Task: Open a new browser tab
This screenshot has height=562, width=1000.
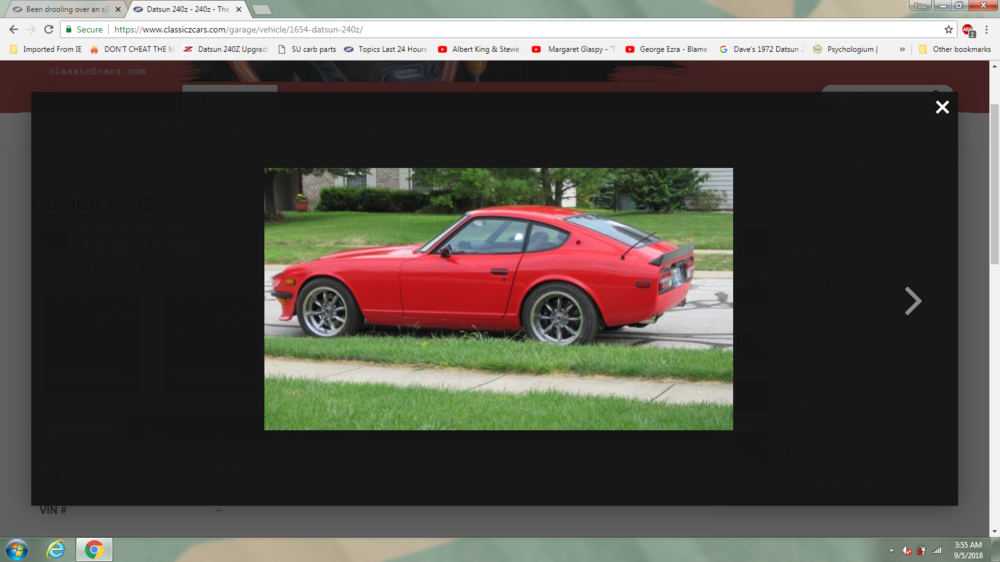Action: (x=261, y=10)
